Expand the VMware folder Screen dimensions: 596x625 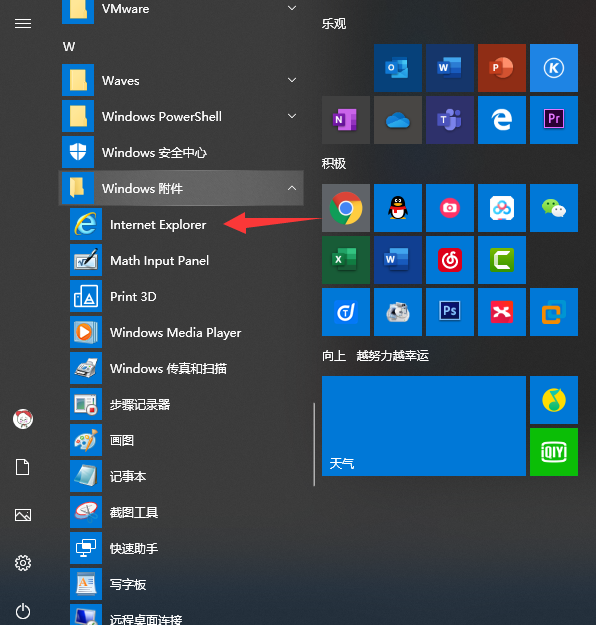coord(181,9)
